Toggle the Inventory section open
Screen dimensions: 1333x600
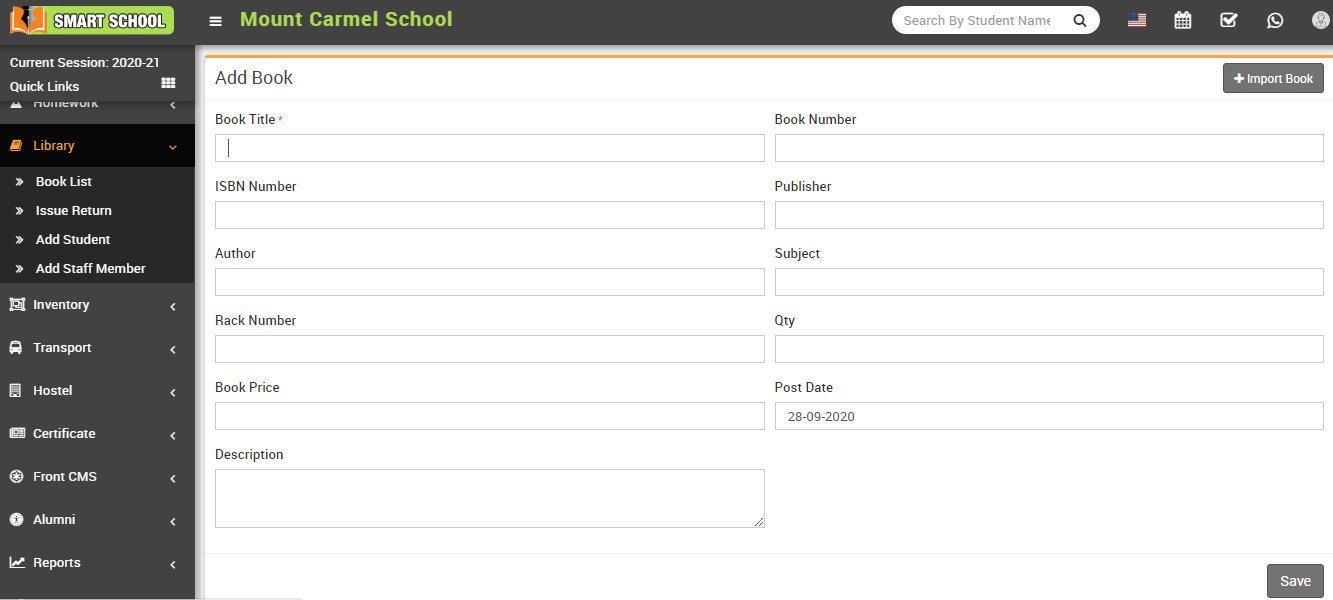coord(97,304)
